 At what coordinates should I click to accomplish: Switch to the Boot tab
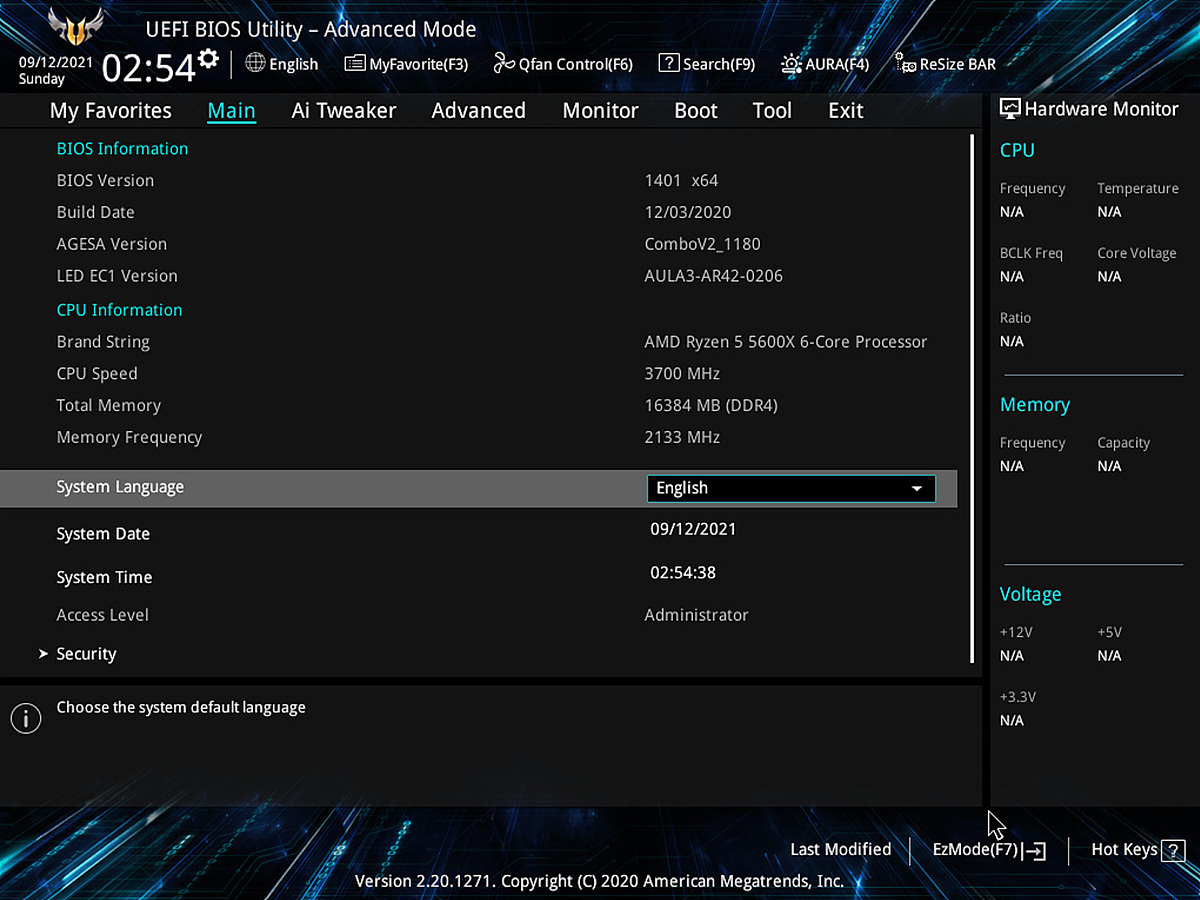pos(696,111)
